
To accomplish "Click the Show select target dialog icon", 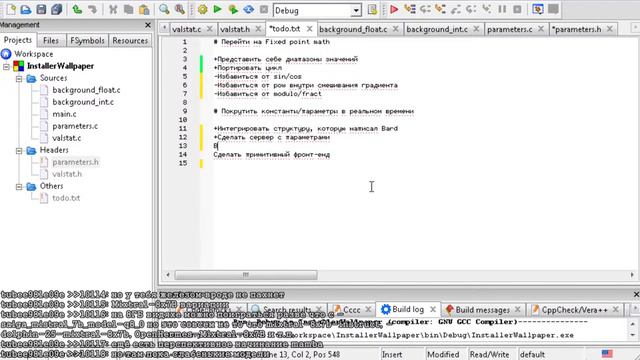I will click(372, 9).
